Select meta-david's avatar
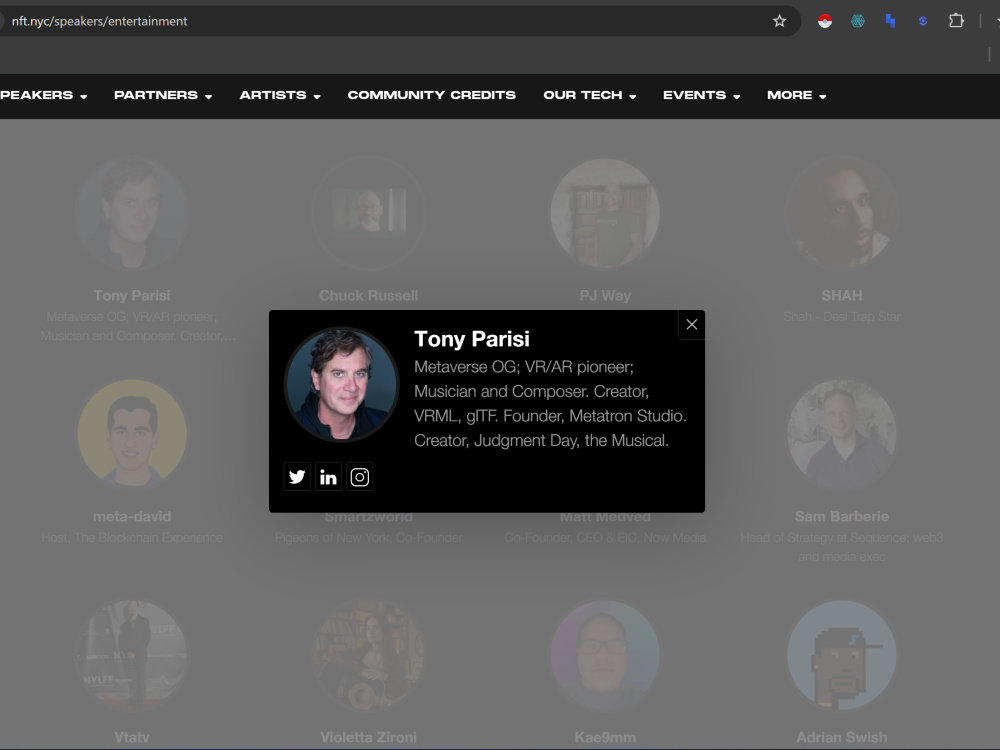The width and height of the screenshot is (1000, 750). [x=132, y=434]
